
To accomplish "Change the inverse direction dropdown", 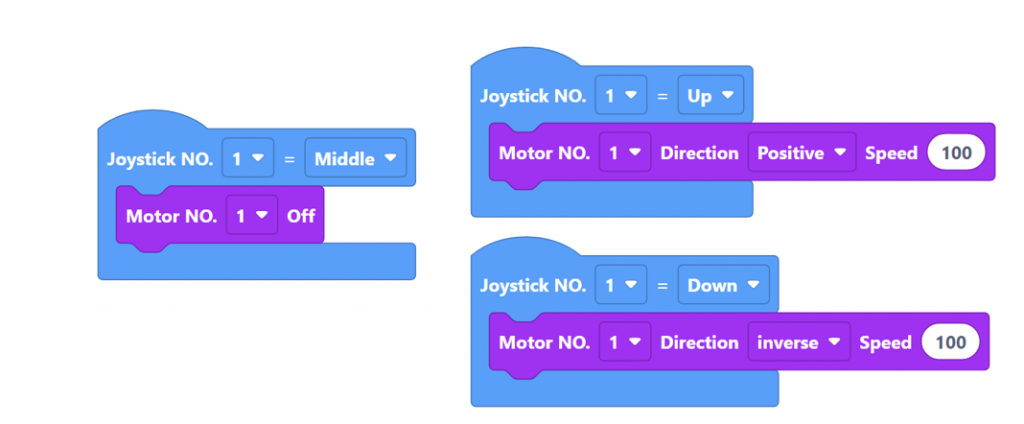I will [x=798, y=342].
